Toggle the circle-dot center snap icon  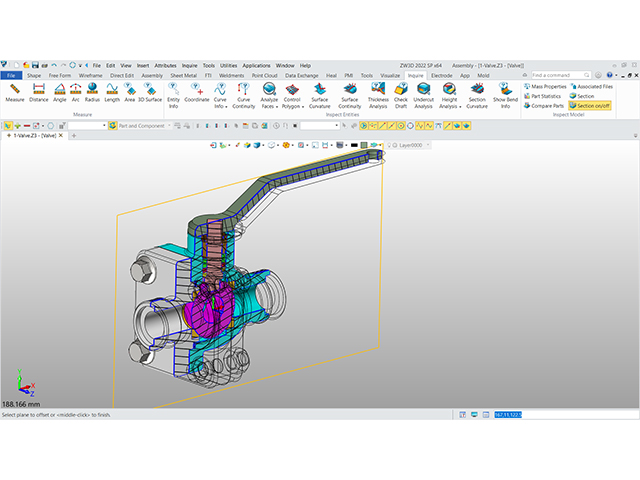[401, 126]
